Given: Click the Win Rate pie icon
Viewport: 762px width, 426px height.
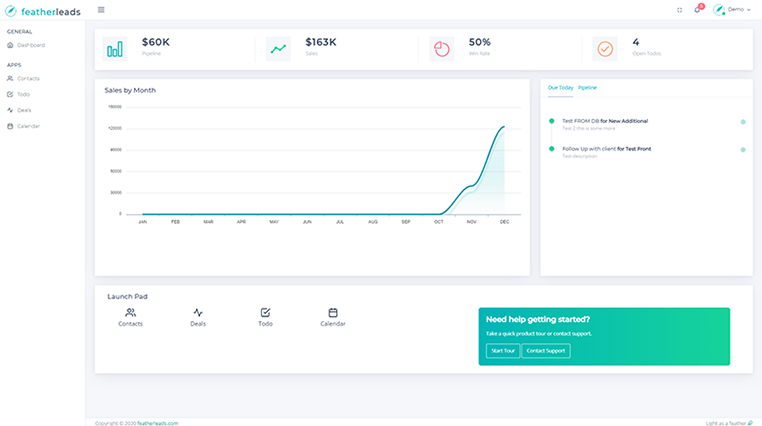Looking at the screenshot, I should point(441,48).
